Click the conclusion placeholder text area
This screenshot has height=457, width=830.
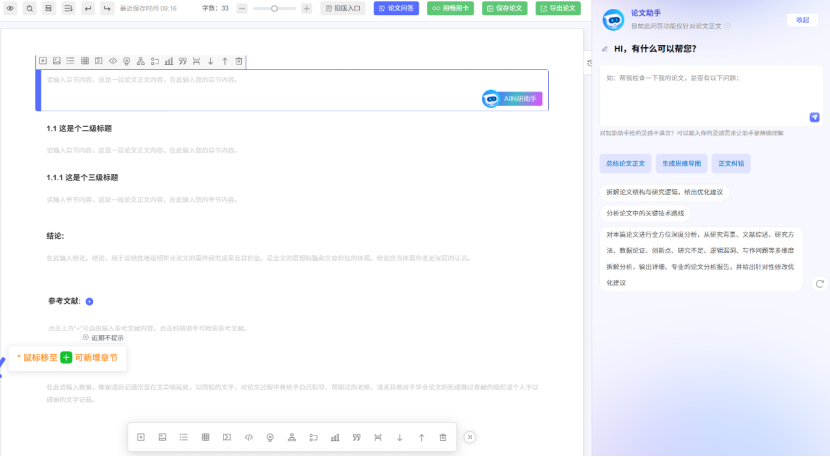258,258
